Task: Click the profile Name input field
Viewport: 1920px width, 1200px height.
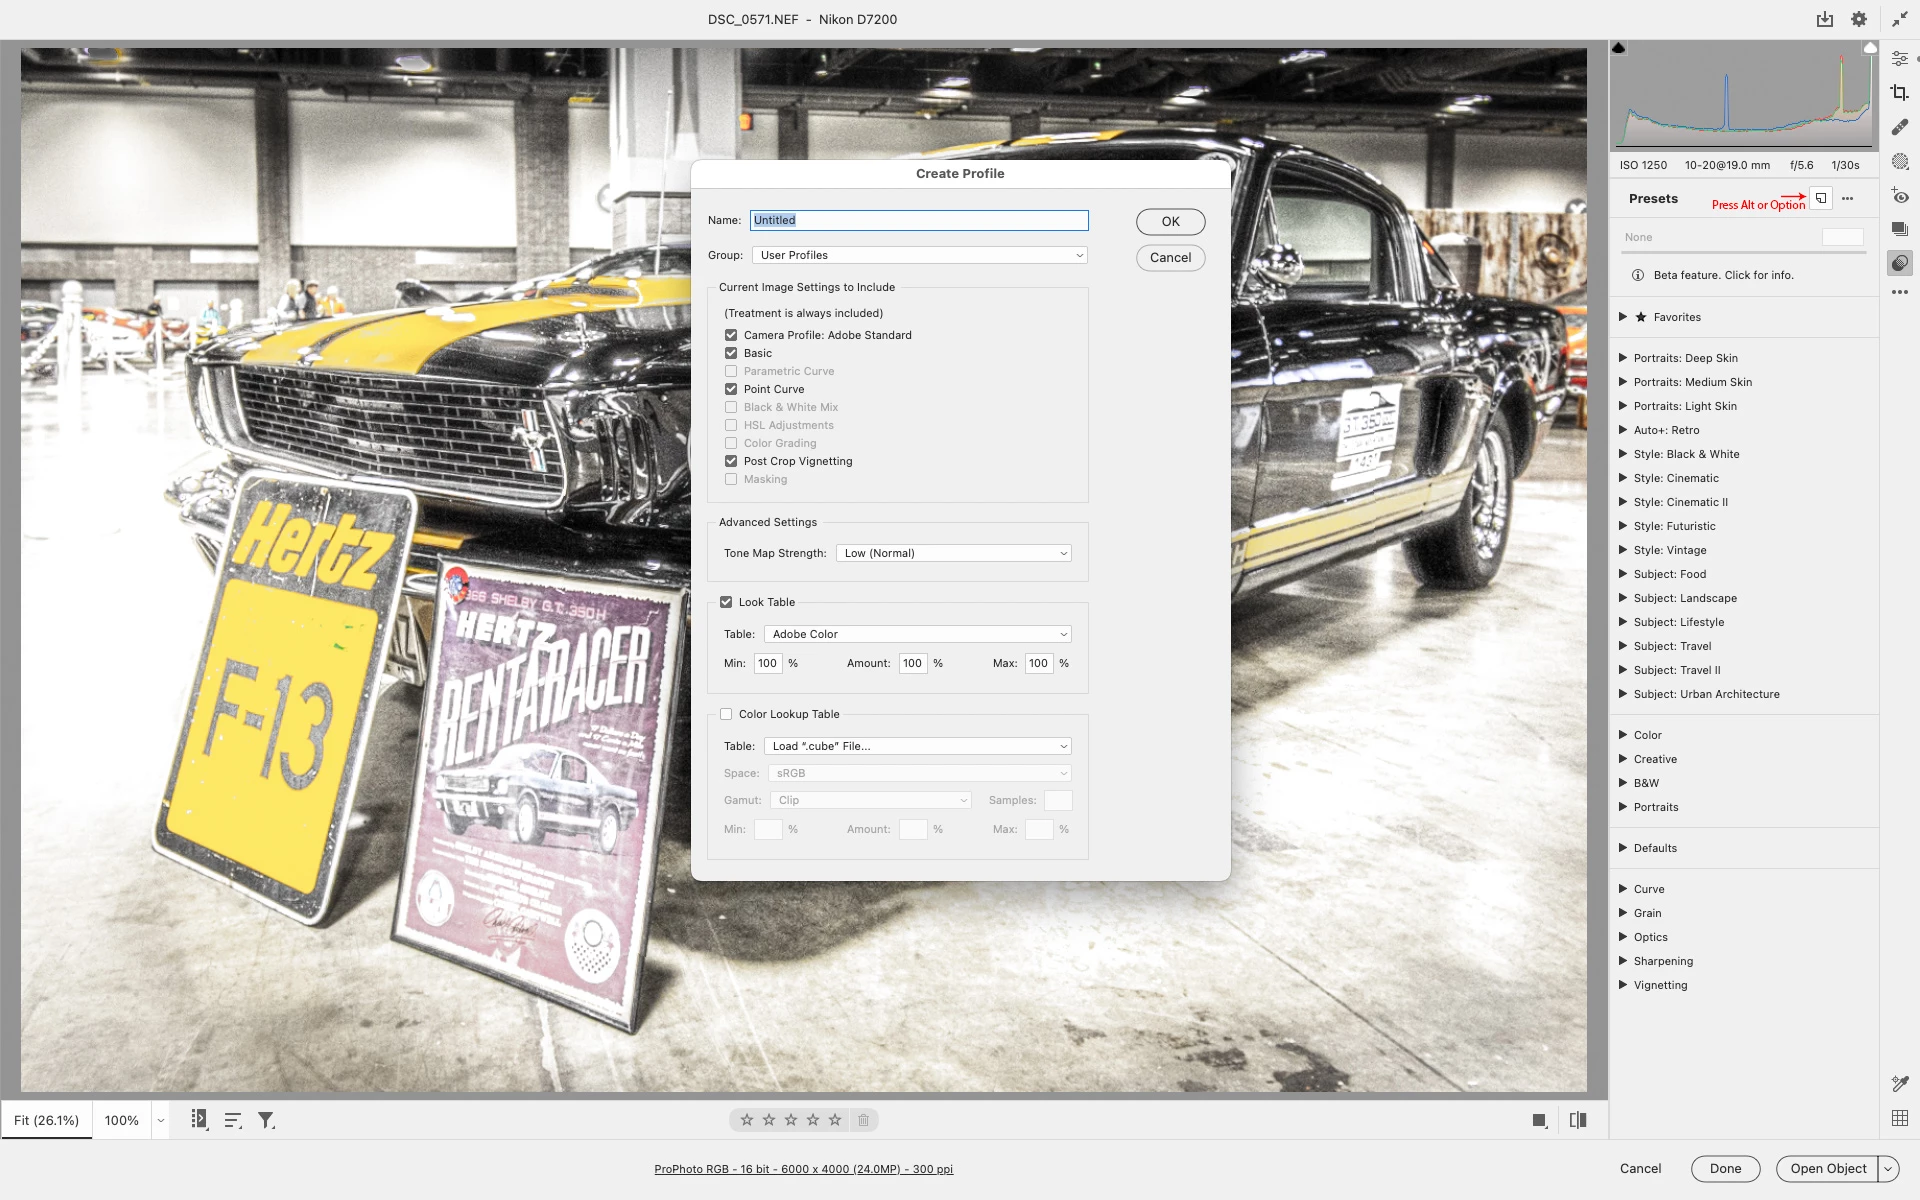Action: tap(919, 220)
